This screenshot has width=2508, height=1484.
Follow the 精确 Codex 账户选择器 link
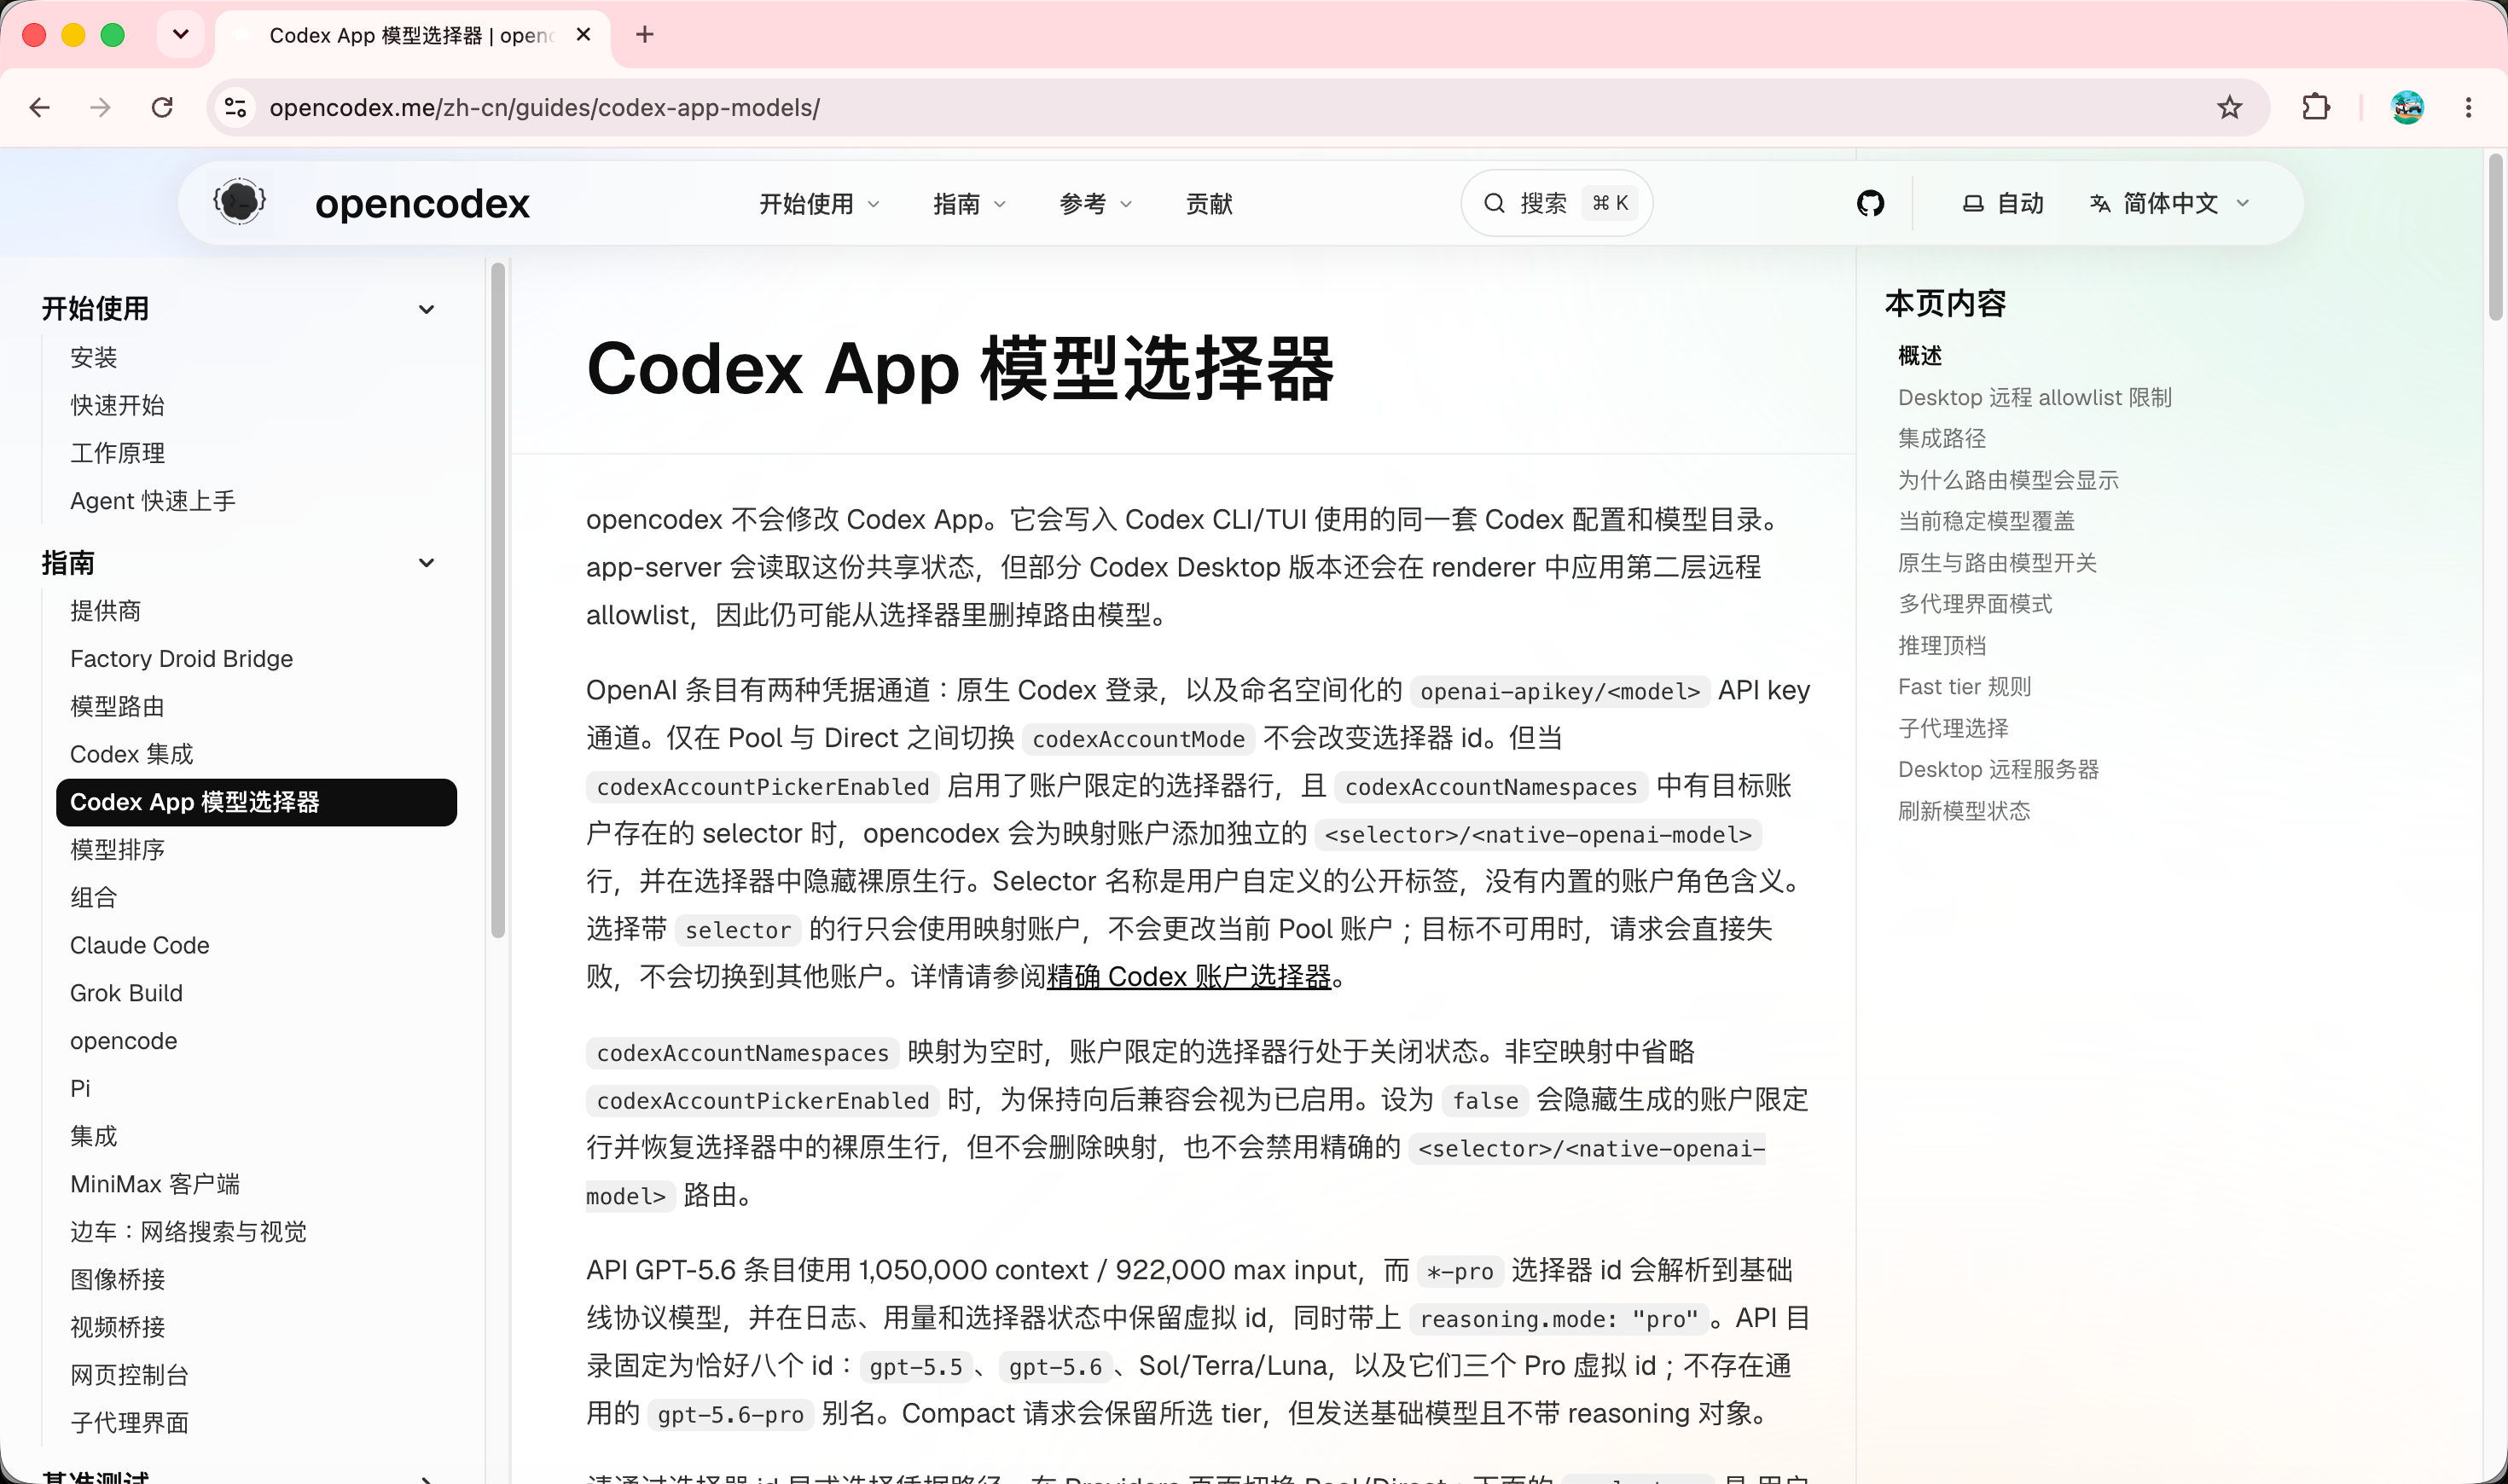1189,977
